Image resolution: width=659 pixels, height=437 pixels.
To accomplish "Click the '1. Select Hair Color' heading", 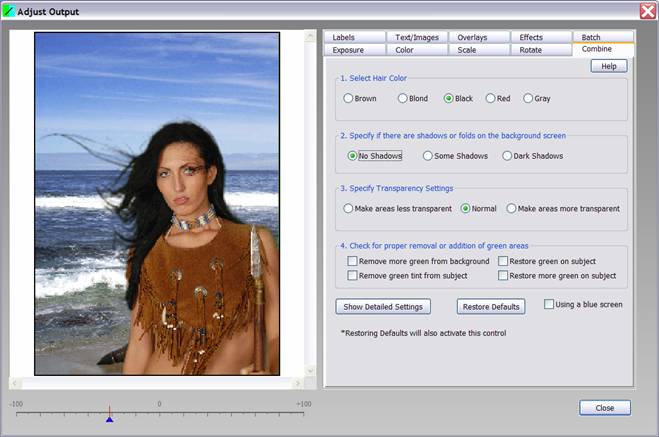I will [x=373, y=78].
